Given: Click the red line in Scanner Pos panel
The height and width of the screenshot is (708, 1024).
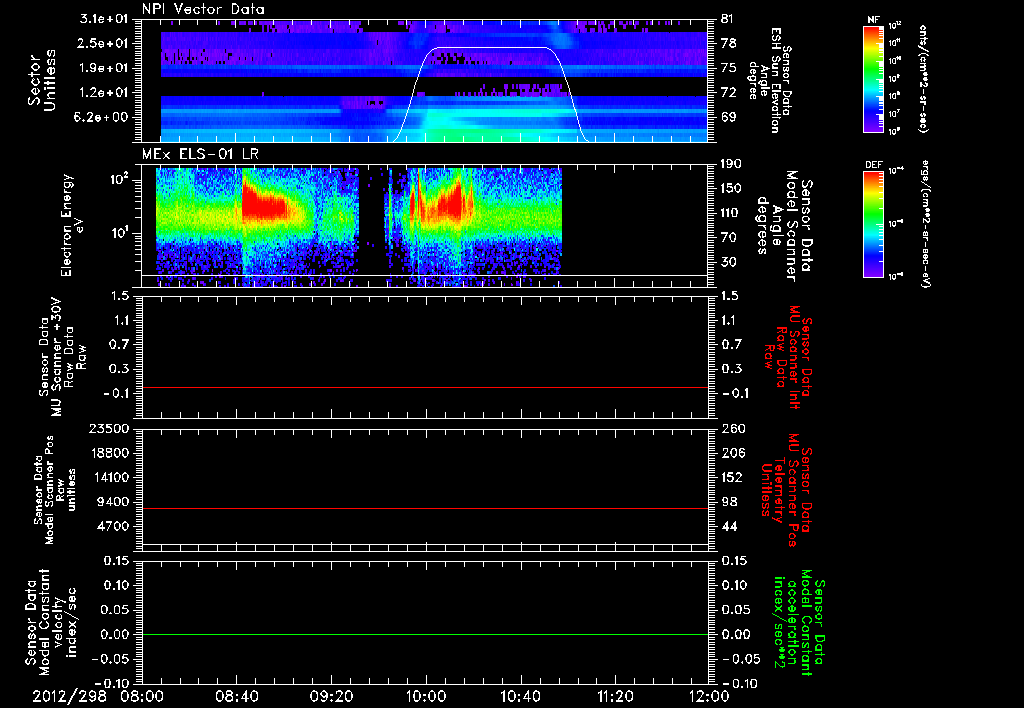Looking at the screenshot, I should [424, 508].
